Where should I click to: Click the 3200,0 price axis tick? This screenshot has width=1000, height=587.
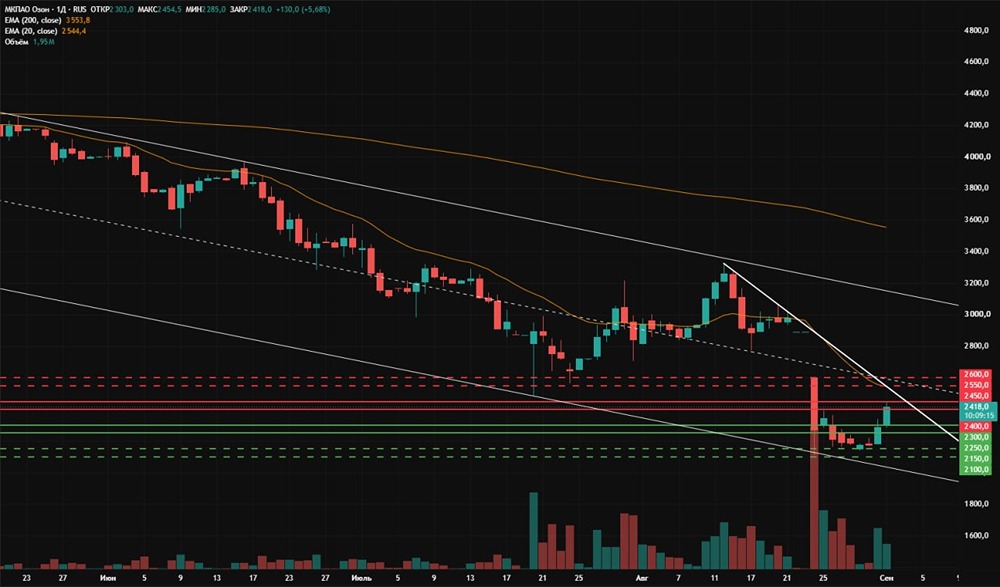tap(976, 283)
